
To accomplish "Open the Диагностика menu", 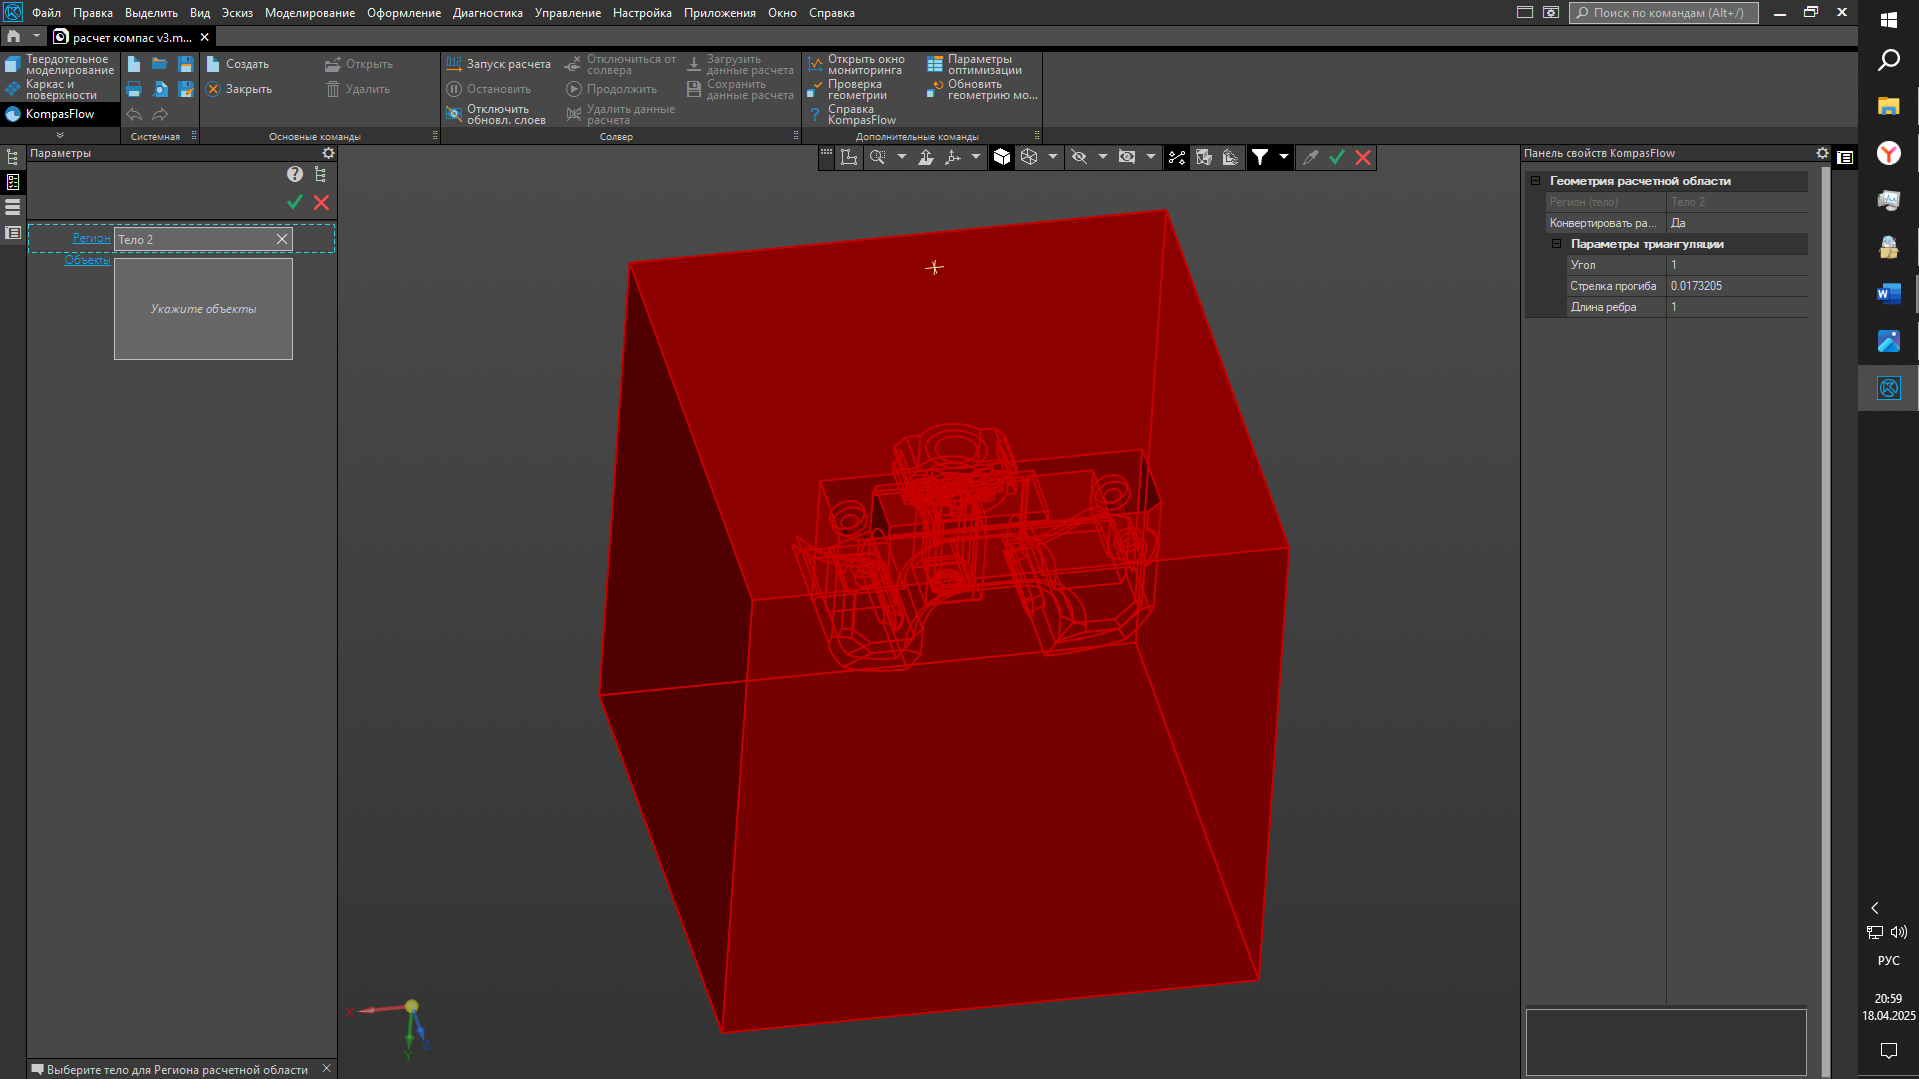I will tap(487, 13).
